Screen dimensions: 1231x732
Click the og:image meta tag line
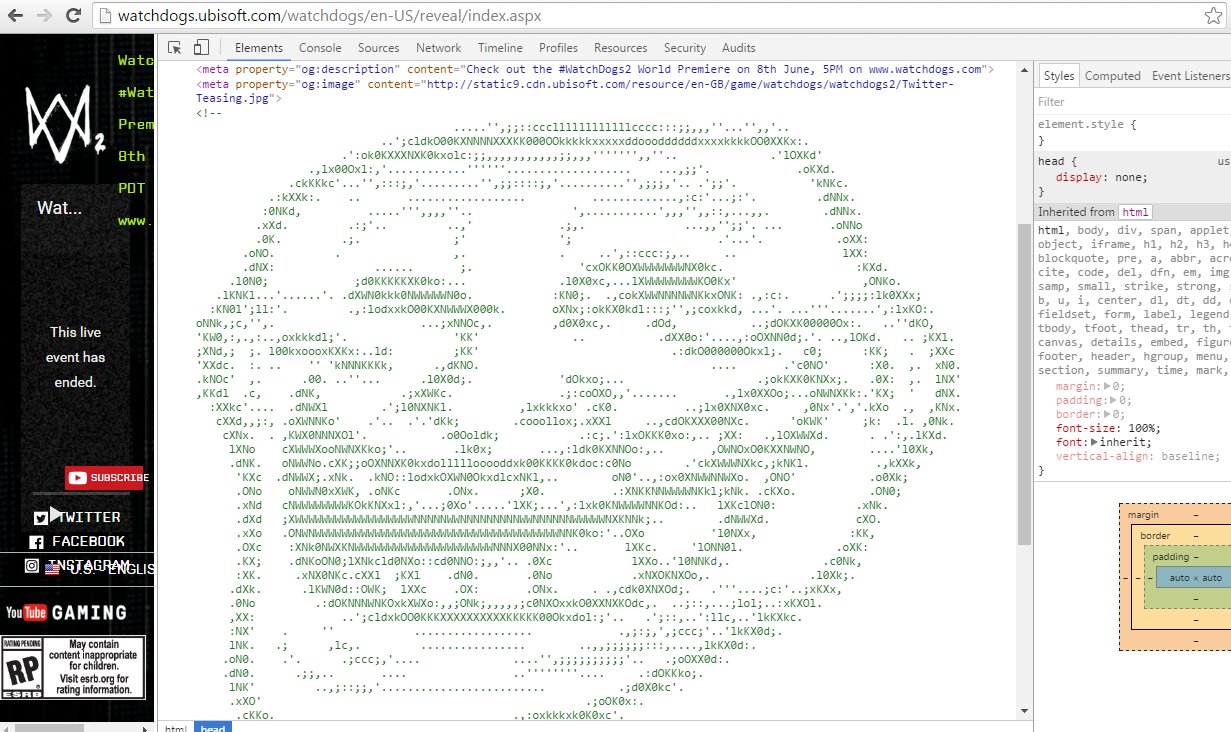pos(576,91)
